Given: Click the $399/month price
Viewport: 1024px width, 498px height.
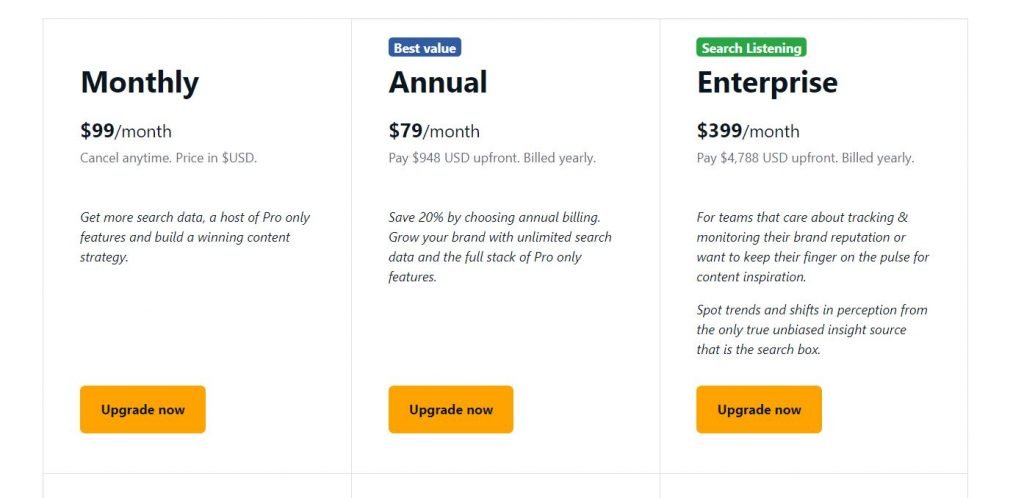Looking at the screenshot, I should coord(748,131).
